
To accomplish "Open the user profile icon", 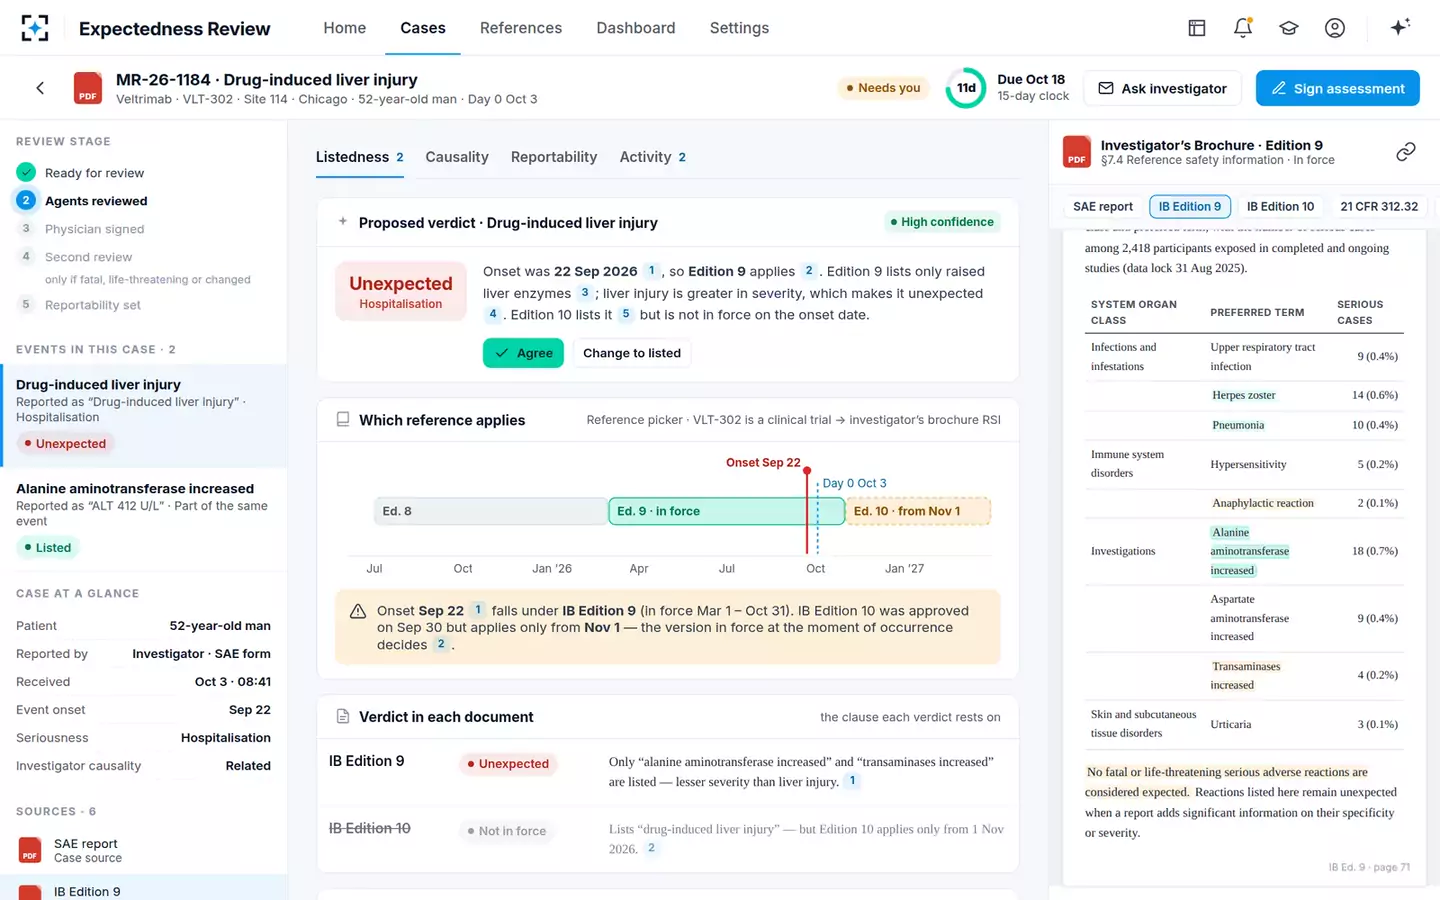I will [1335, 28].
